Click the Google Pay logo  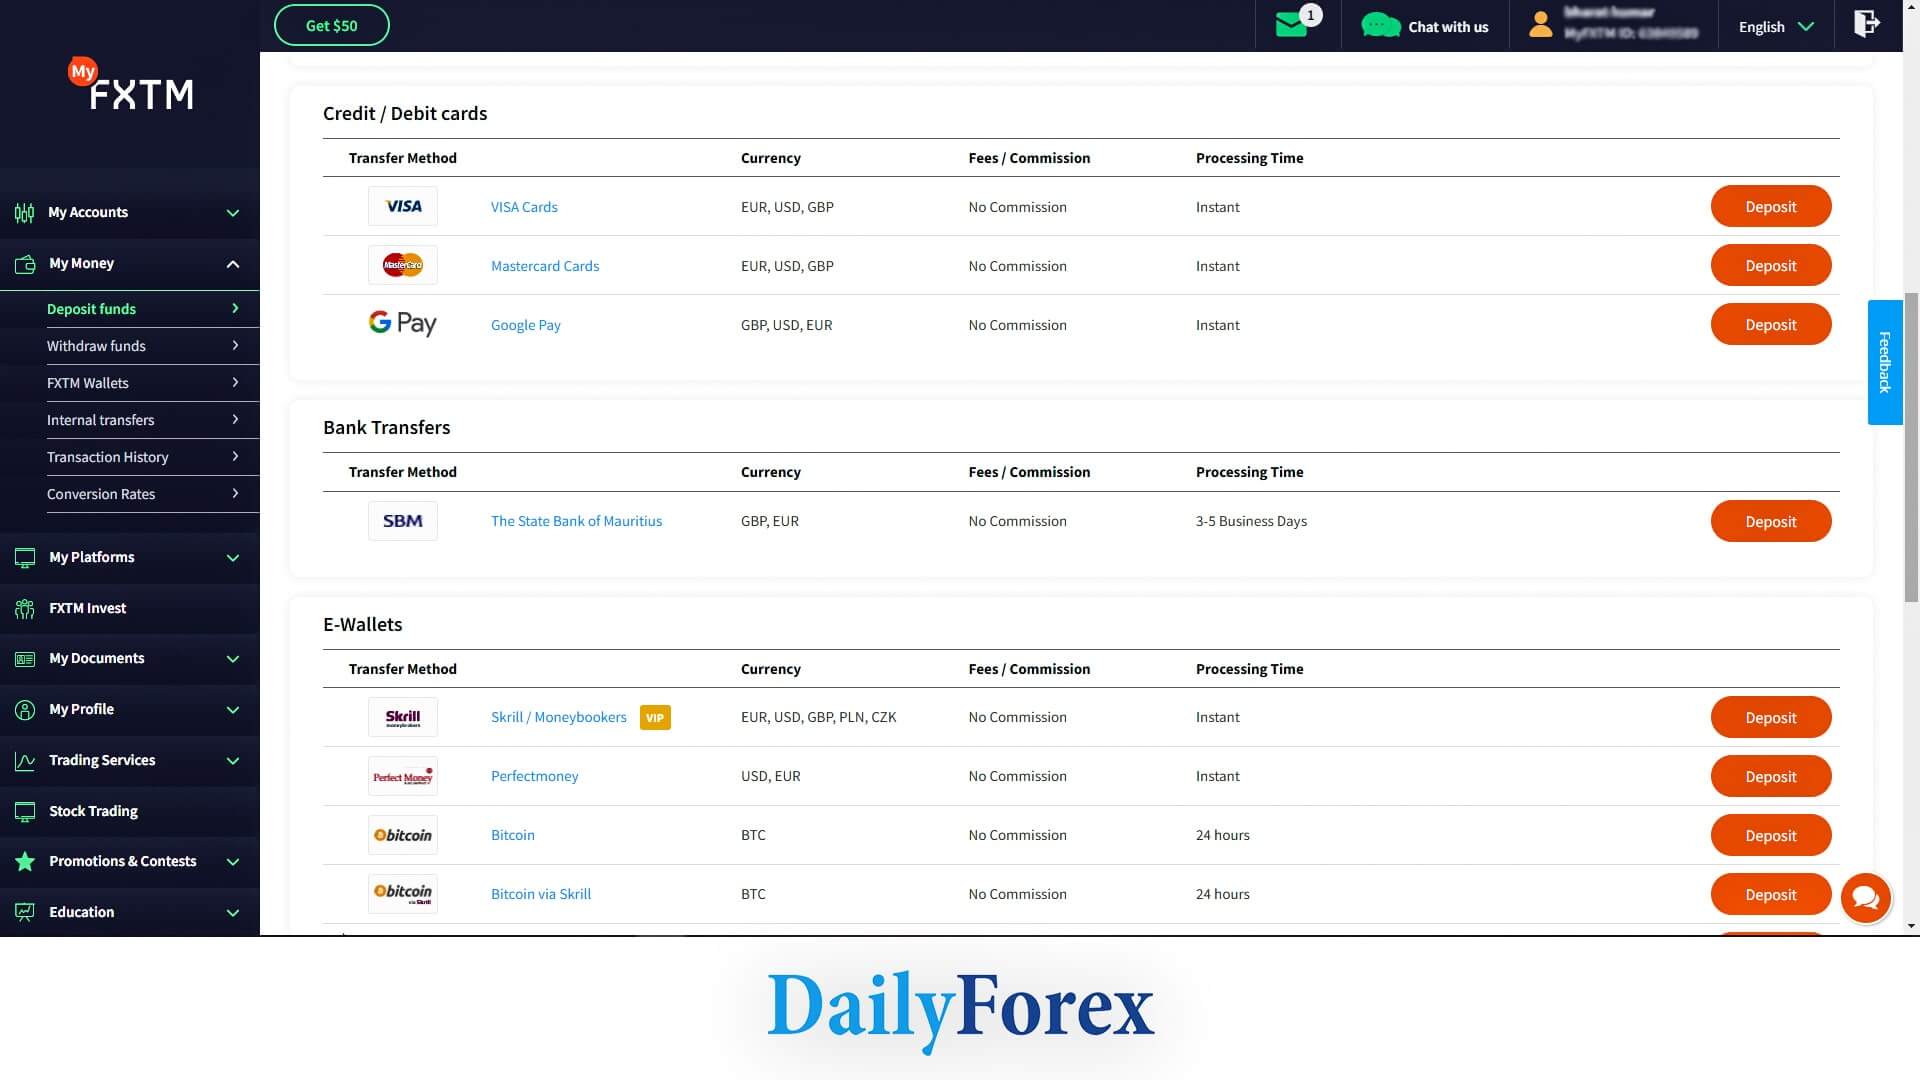pyautogui.click(x=402, y=323)
